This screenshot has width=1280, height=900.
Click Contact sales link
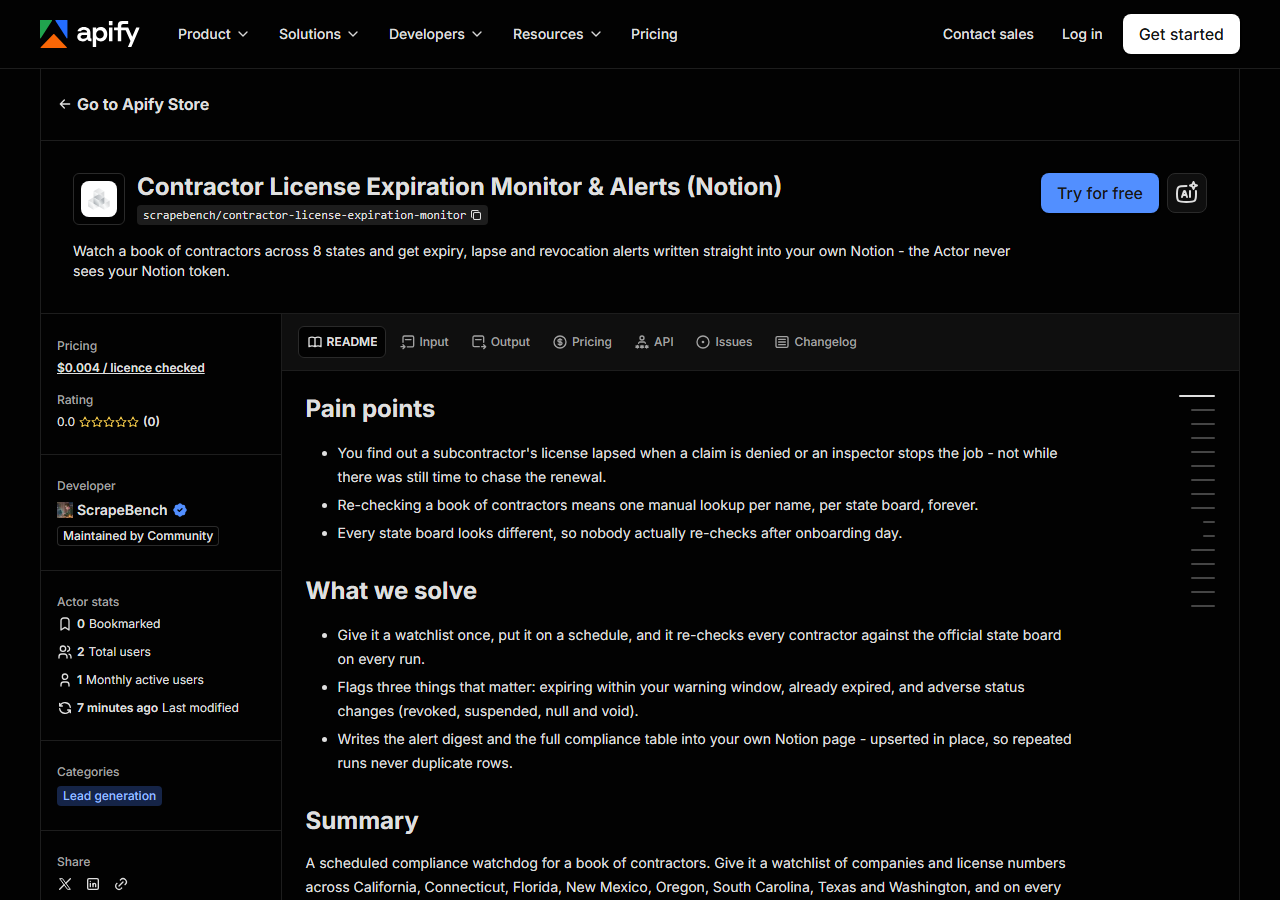point(988,34)
